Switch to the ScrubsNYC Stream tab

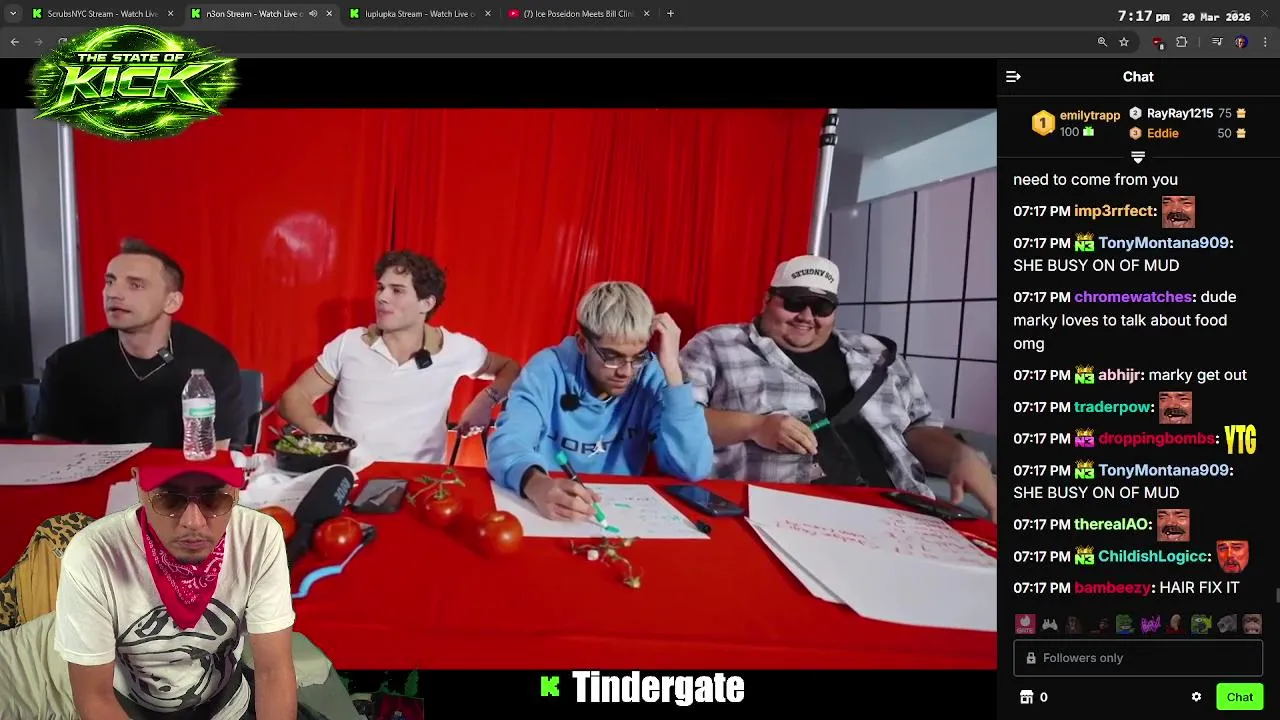[x=102, y=14]
